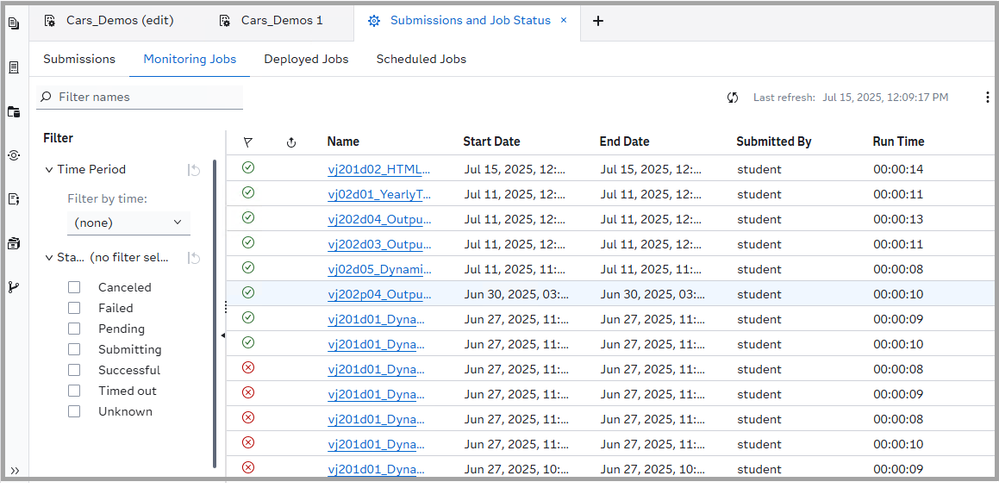Open the Filter by time dropdown
Image resolution: width=999 pixels, height=483 pixels.
(x=128, y=223)
